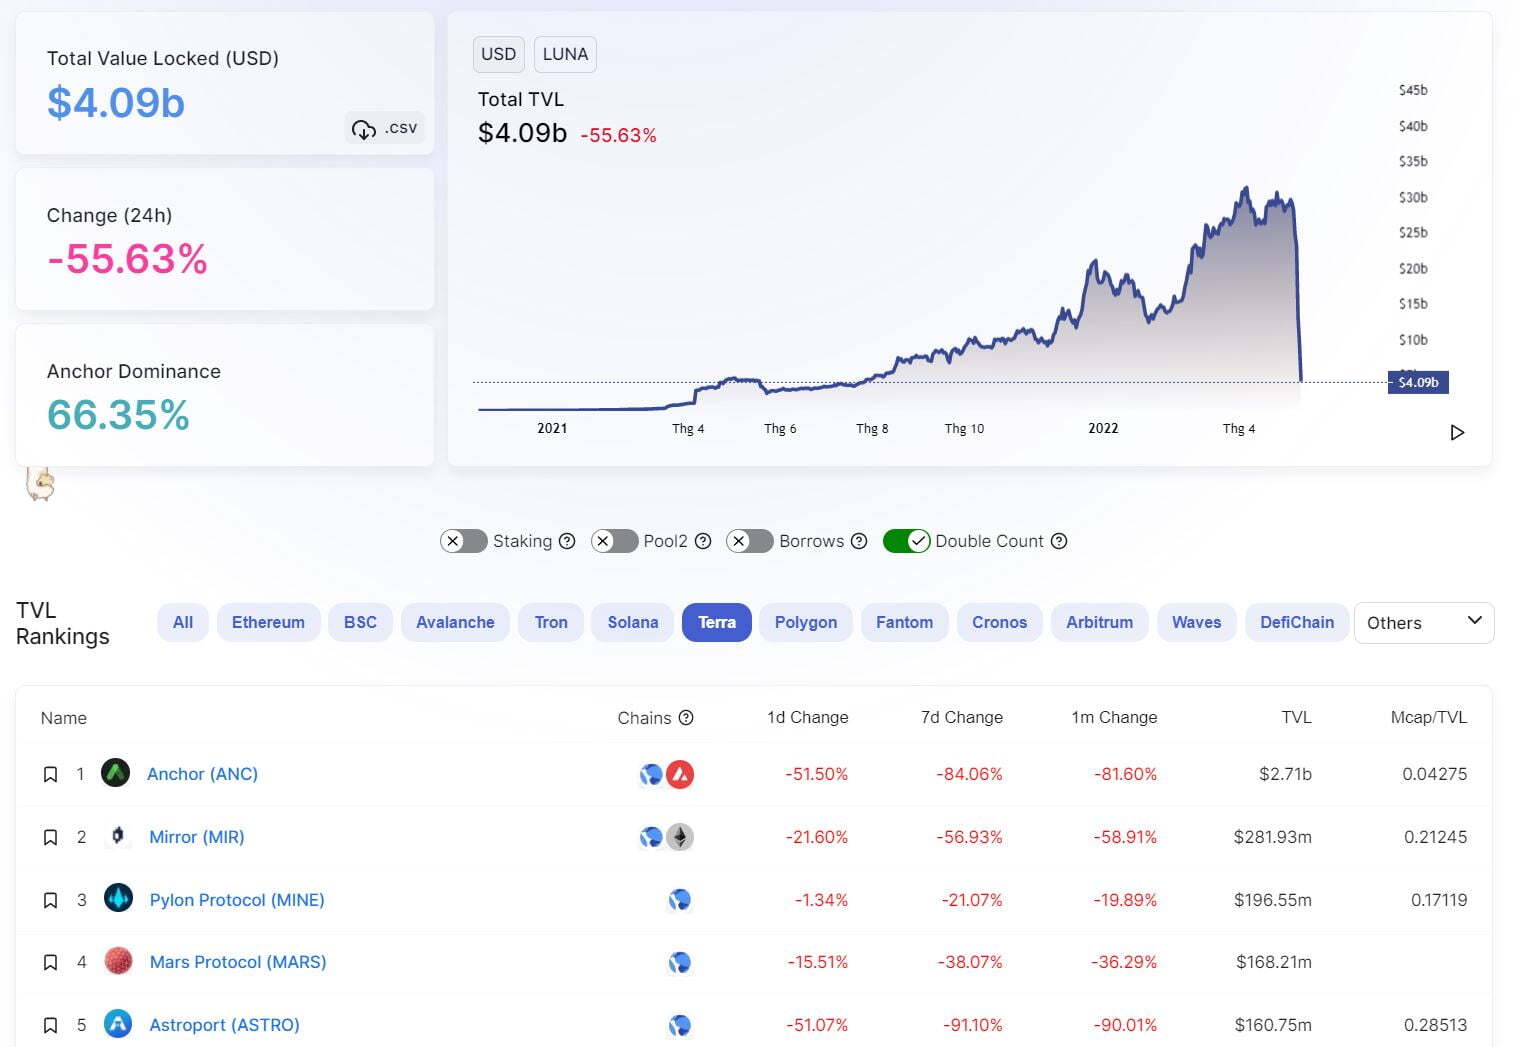Screen dimensions: 1517x1047
Task: Sort by the Name column
Action: (x=64, y=718)
